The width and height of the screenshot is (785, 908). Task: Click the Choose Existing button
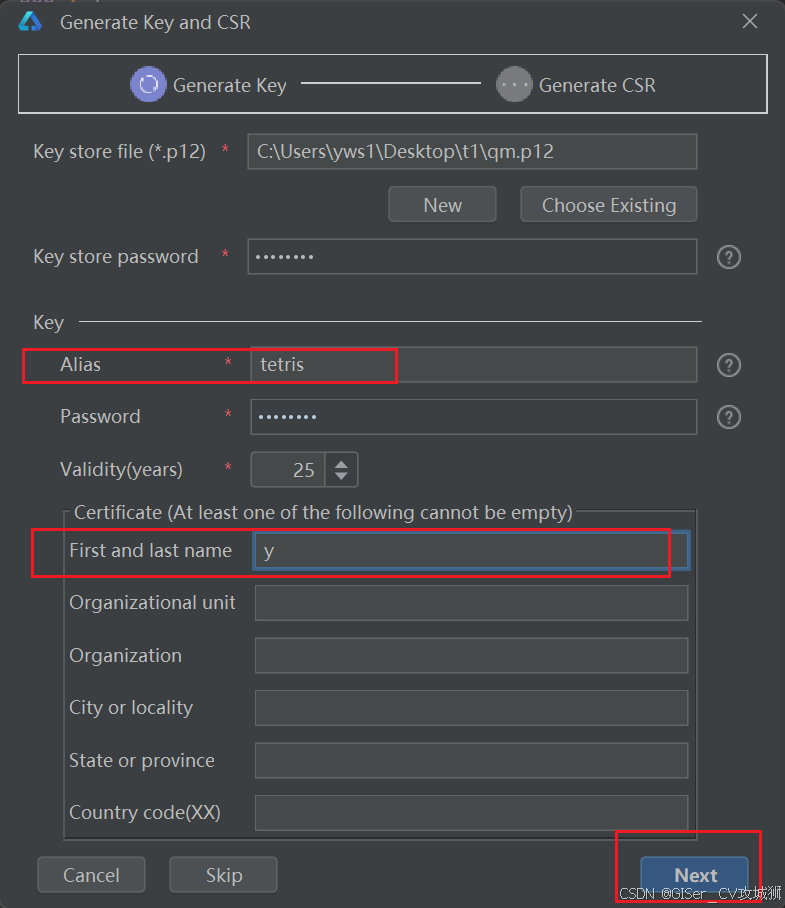coord(608,204)
